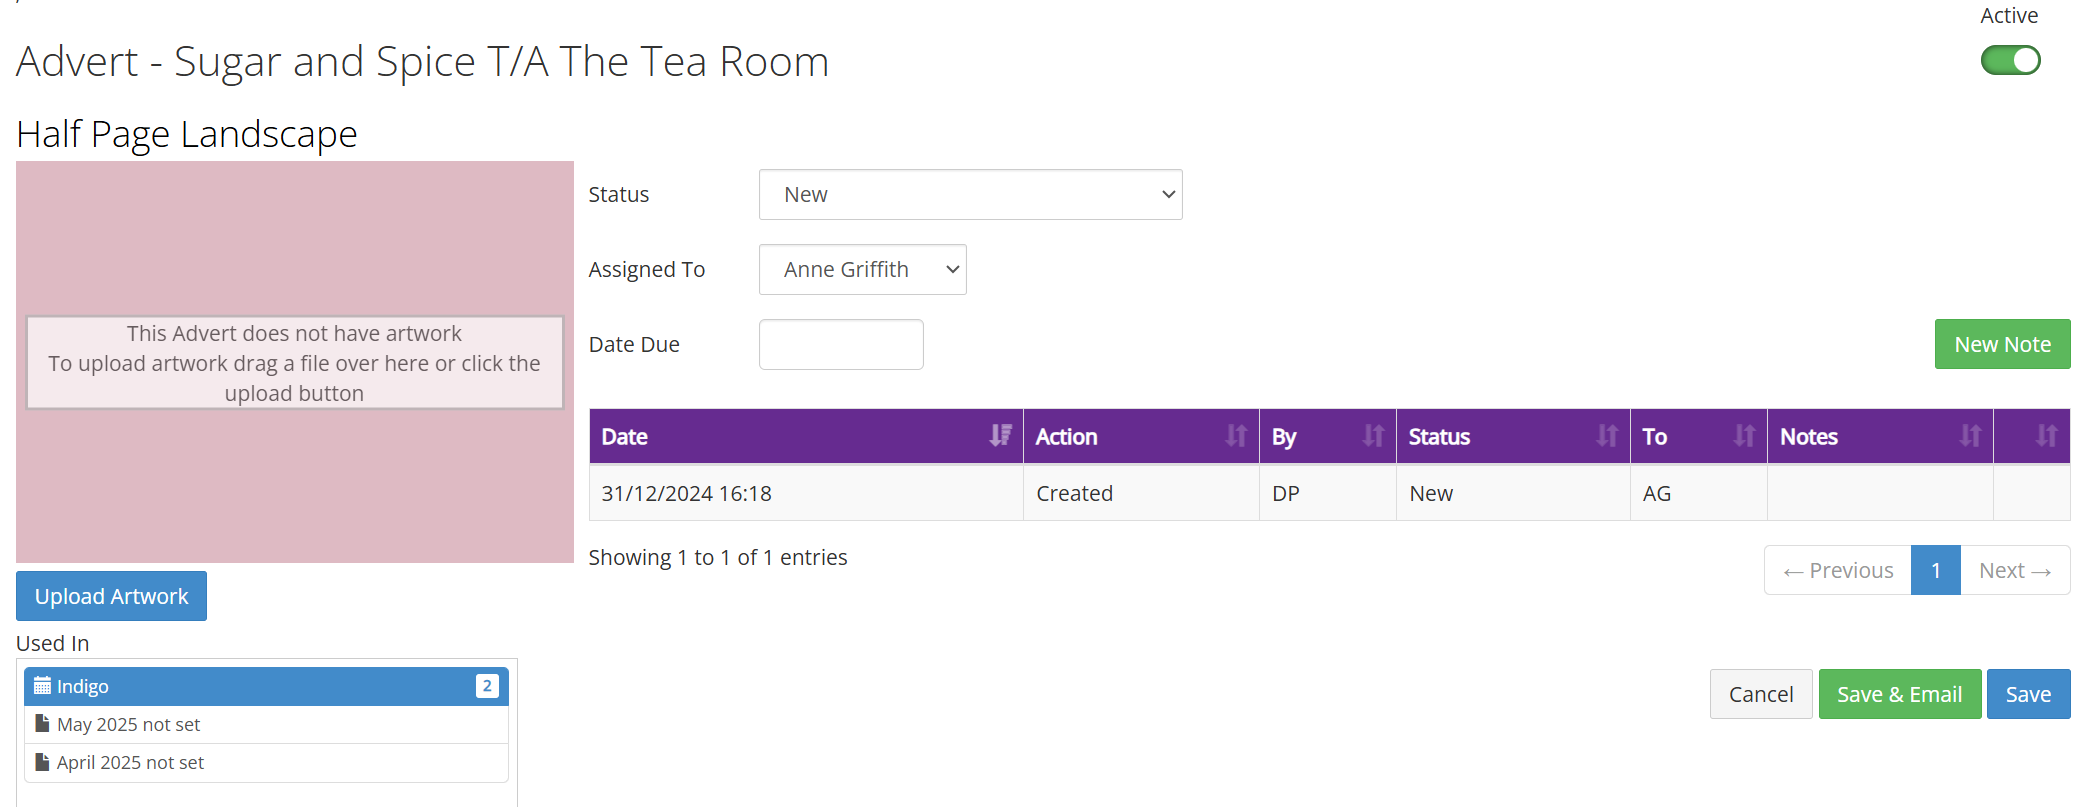This screenshot has width=2093, height=807.
Task: Click the count badge 2 on Indigo
Action: pyautogui.click(x=487, y=686)
